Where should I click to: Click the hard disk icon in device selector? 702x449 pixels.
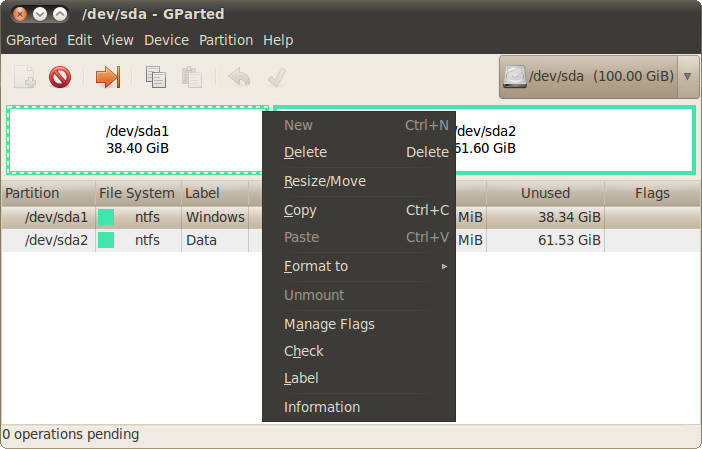coord(514,77)
